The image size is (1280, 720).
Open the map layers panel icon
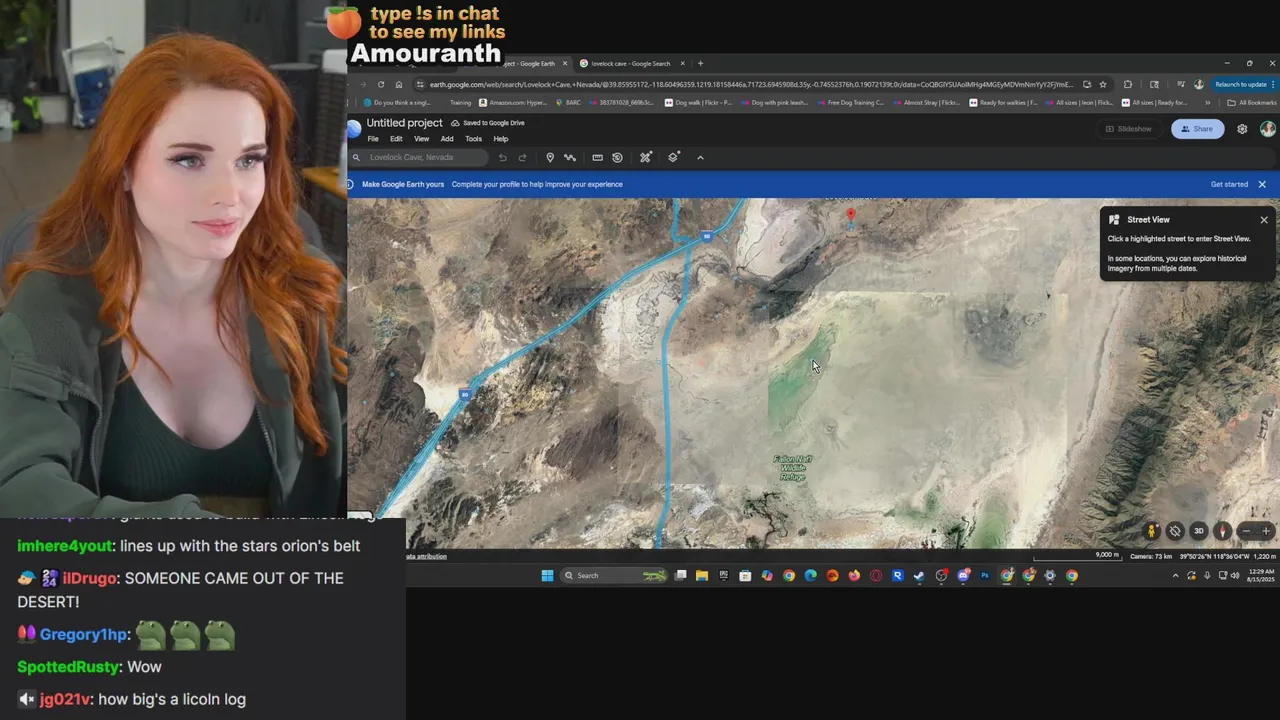pos(673,157)
